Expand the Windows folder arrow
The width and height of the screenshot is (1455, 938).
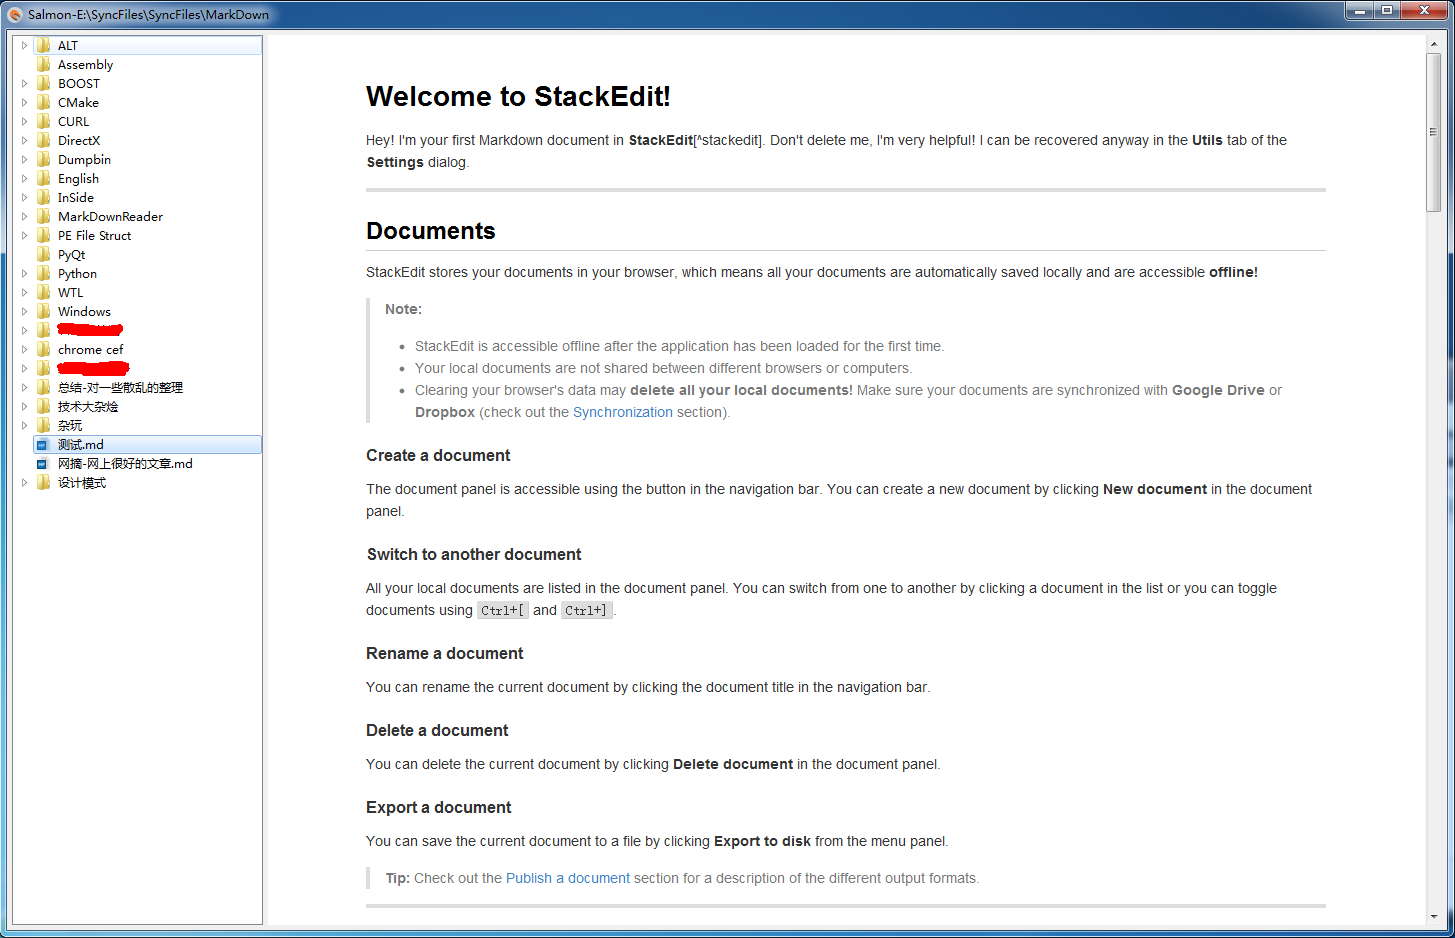click(25, 311)
